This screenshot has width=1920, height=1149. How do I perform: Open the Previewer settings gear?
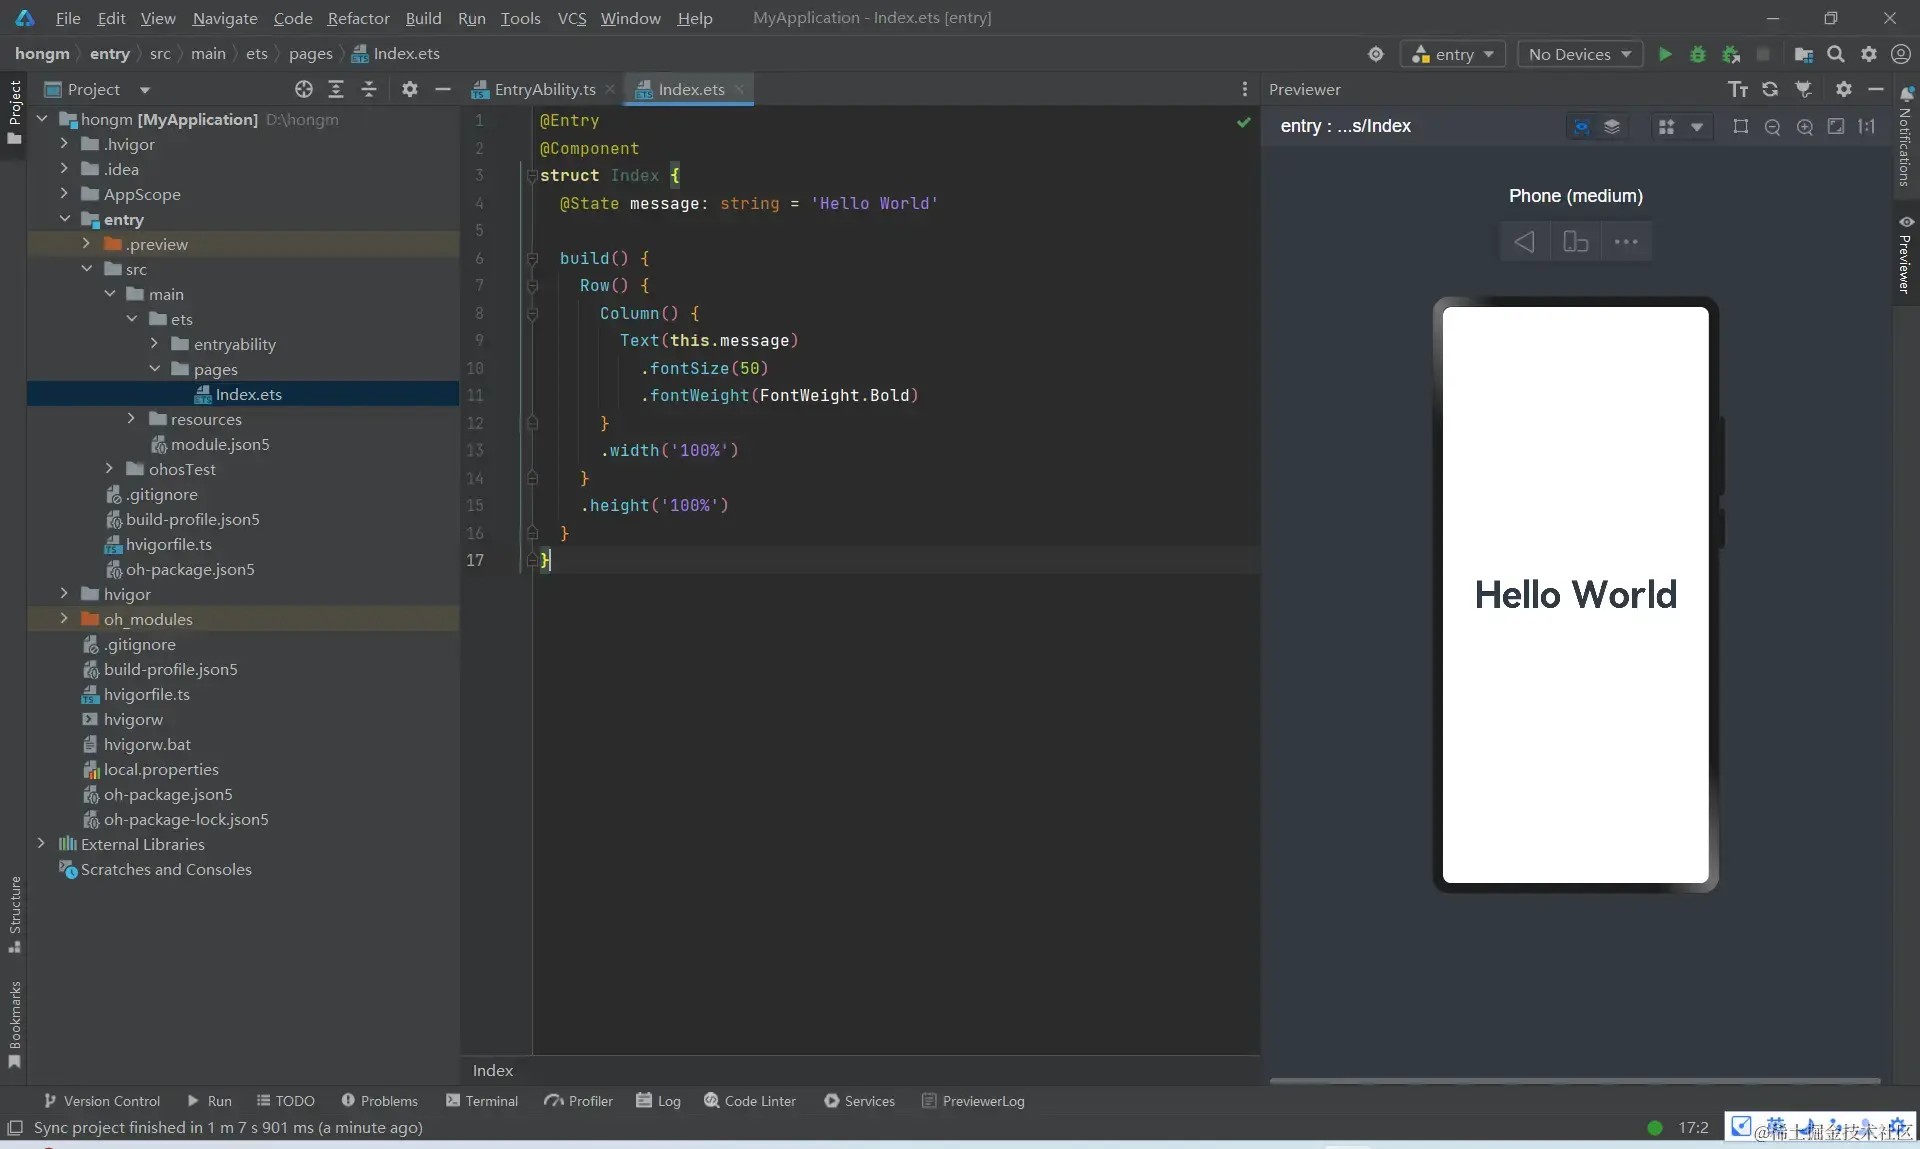[1843, 89]
